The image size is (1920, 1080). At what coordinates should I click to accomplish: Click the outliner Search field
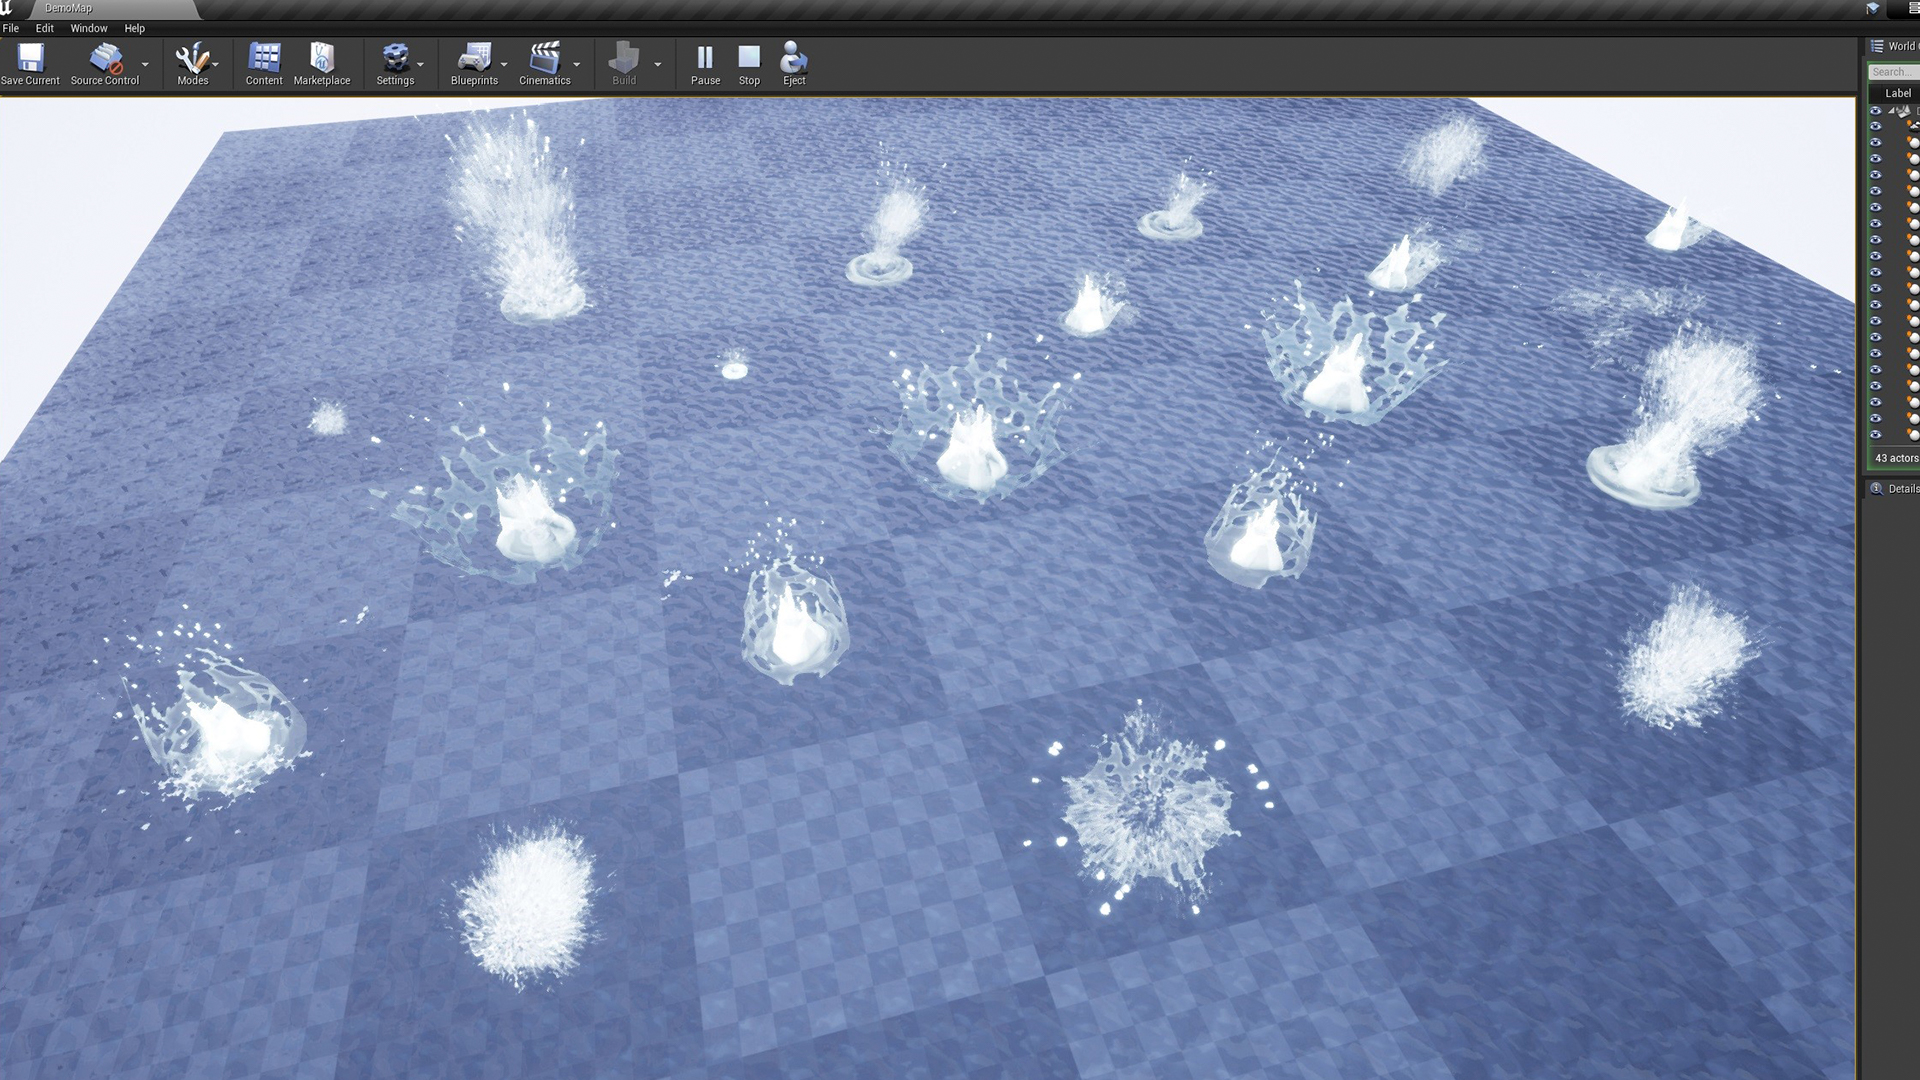(1894, 72)
